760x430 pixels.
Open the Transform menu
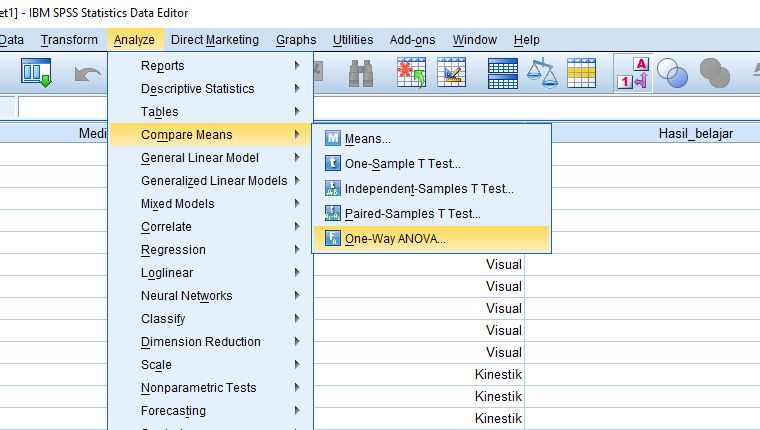pyautogui.click(x=69, y=40)
